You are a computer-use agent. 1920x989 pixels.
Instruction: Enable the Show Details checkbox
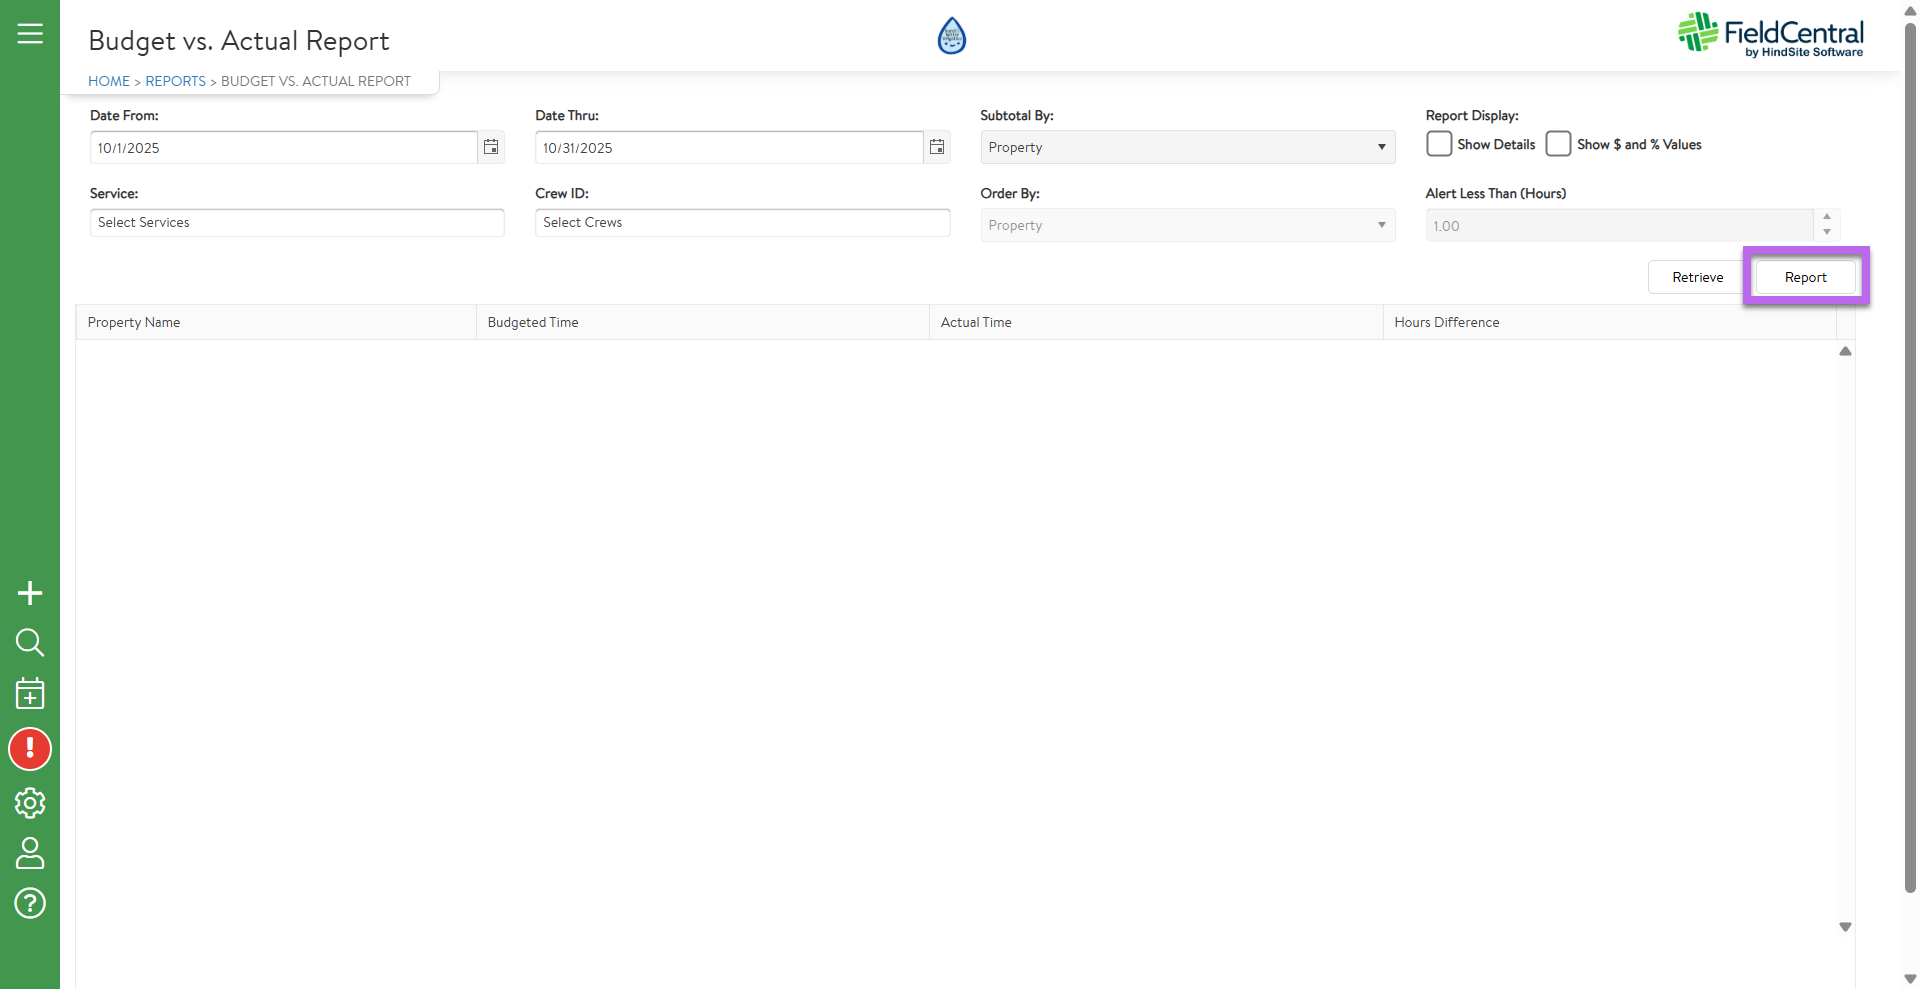point(1439,144)
